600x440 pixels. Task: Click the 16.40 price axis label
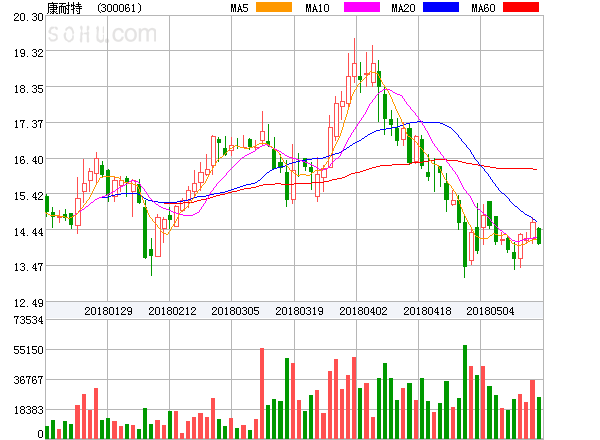point(29,160)
